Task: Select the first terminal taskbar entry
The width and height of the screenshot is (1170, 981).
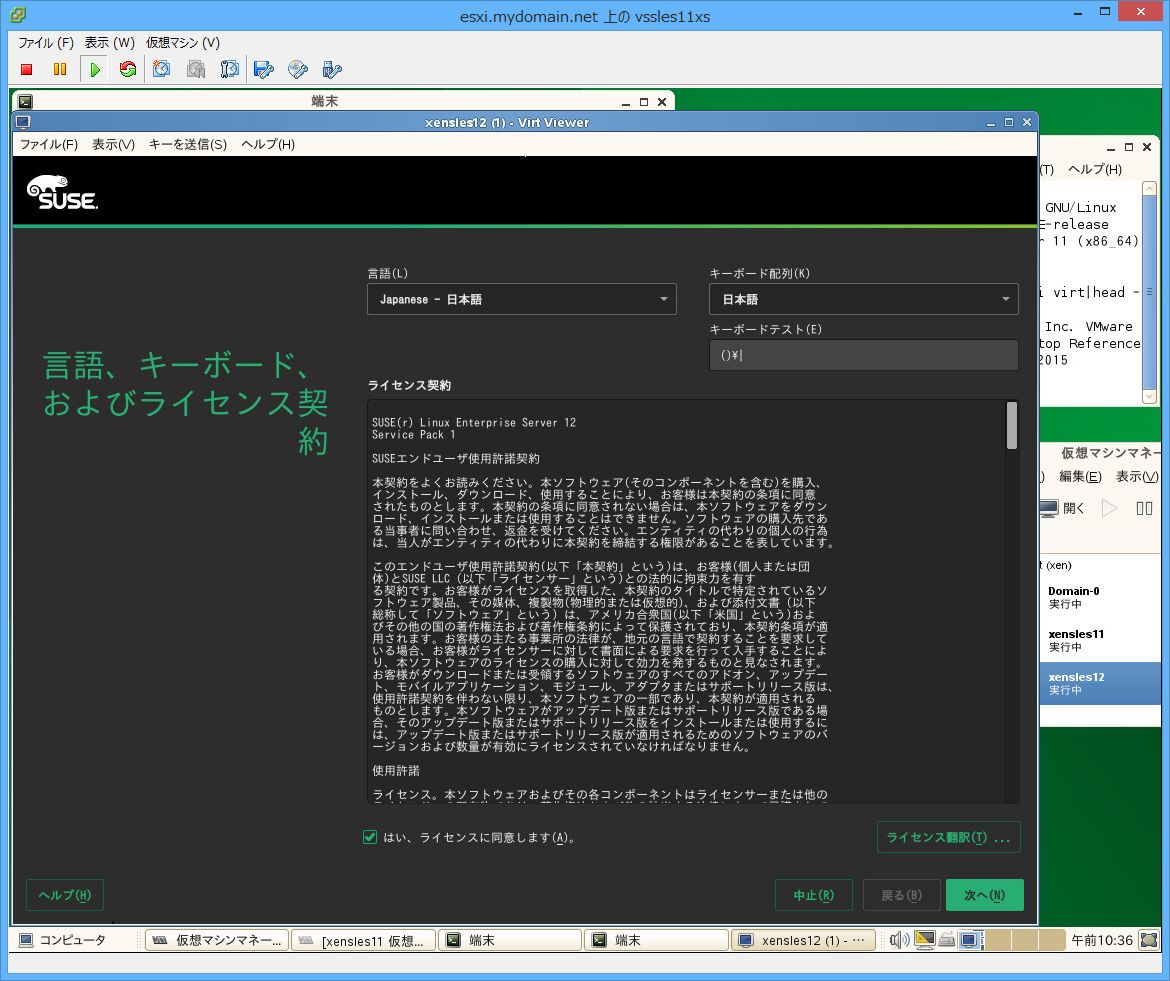Action: coord(509,940)
